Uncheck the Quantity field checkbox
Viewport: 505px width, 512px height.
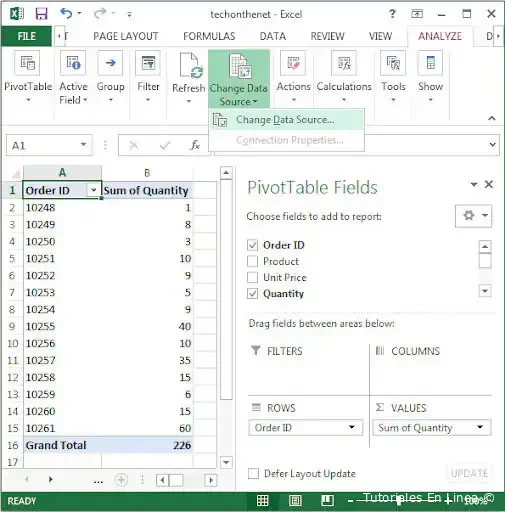point(252,293)
